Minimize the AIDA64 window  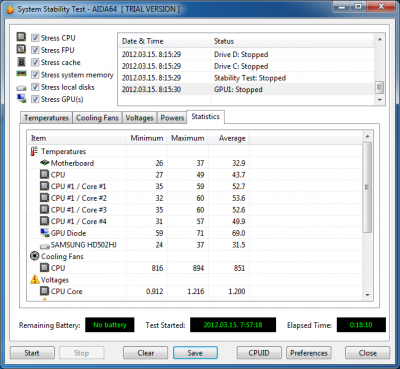342,7
